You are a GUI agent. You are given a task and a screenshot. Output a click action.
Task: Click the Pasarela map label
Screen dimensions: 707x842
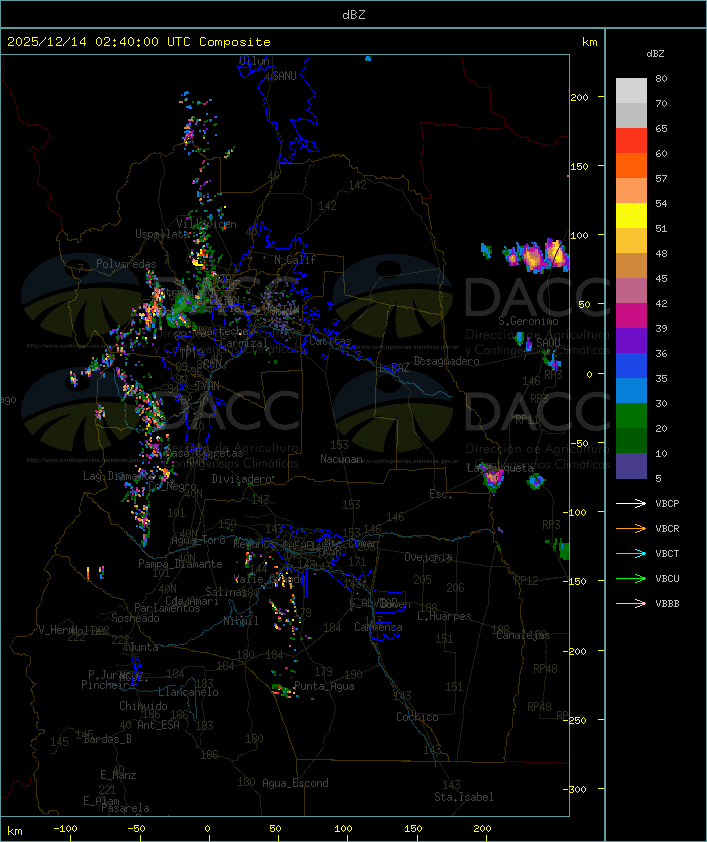point(125,808)
